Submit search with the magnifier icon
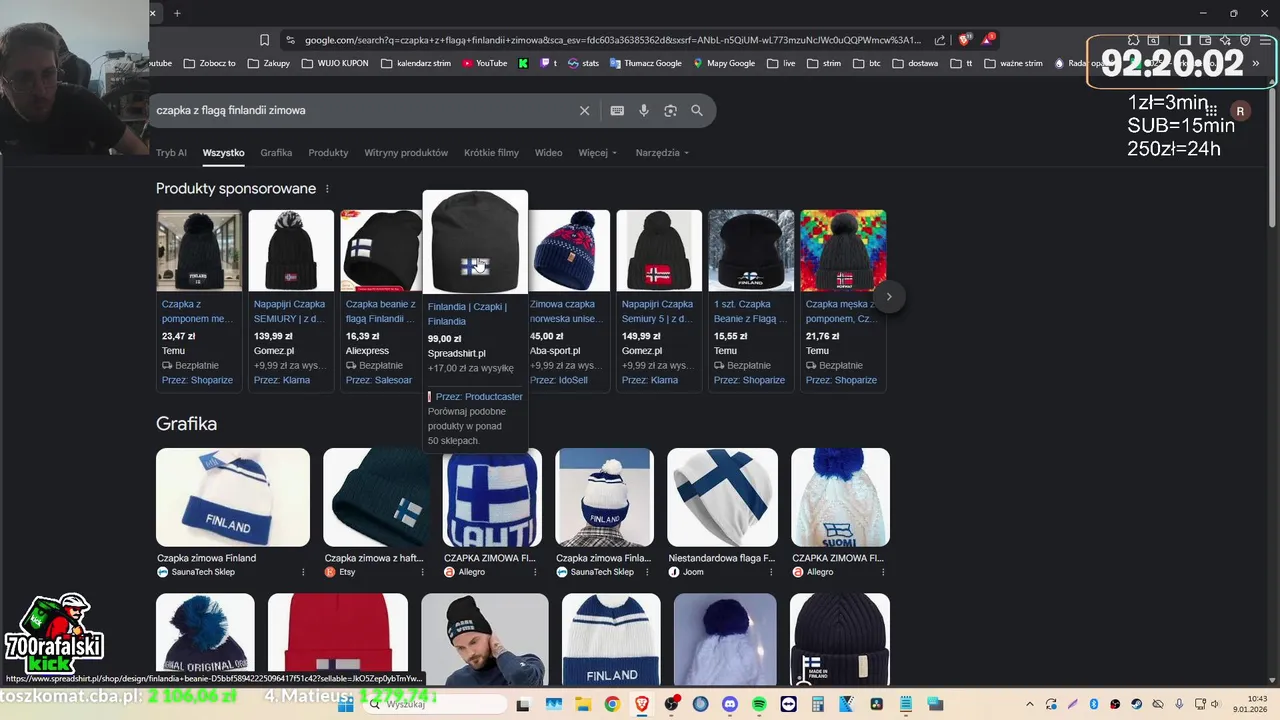This screenshot has width=1280, height=720. coord(697,110)
